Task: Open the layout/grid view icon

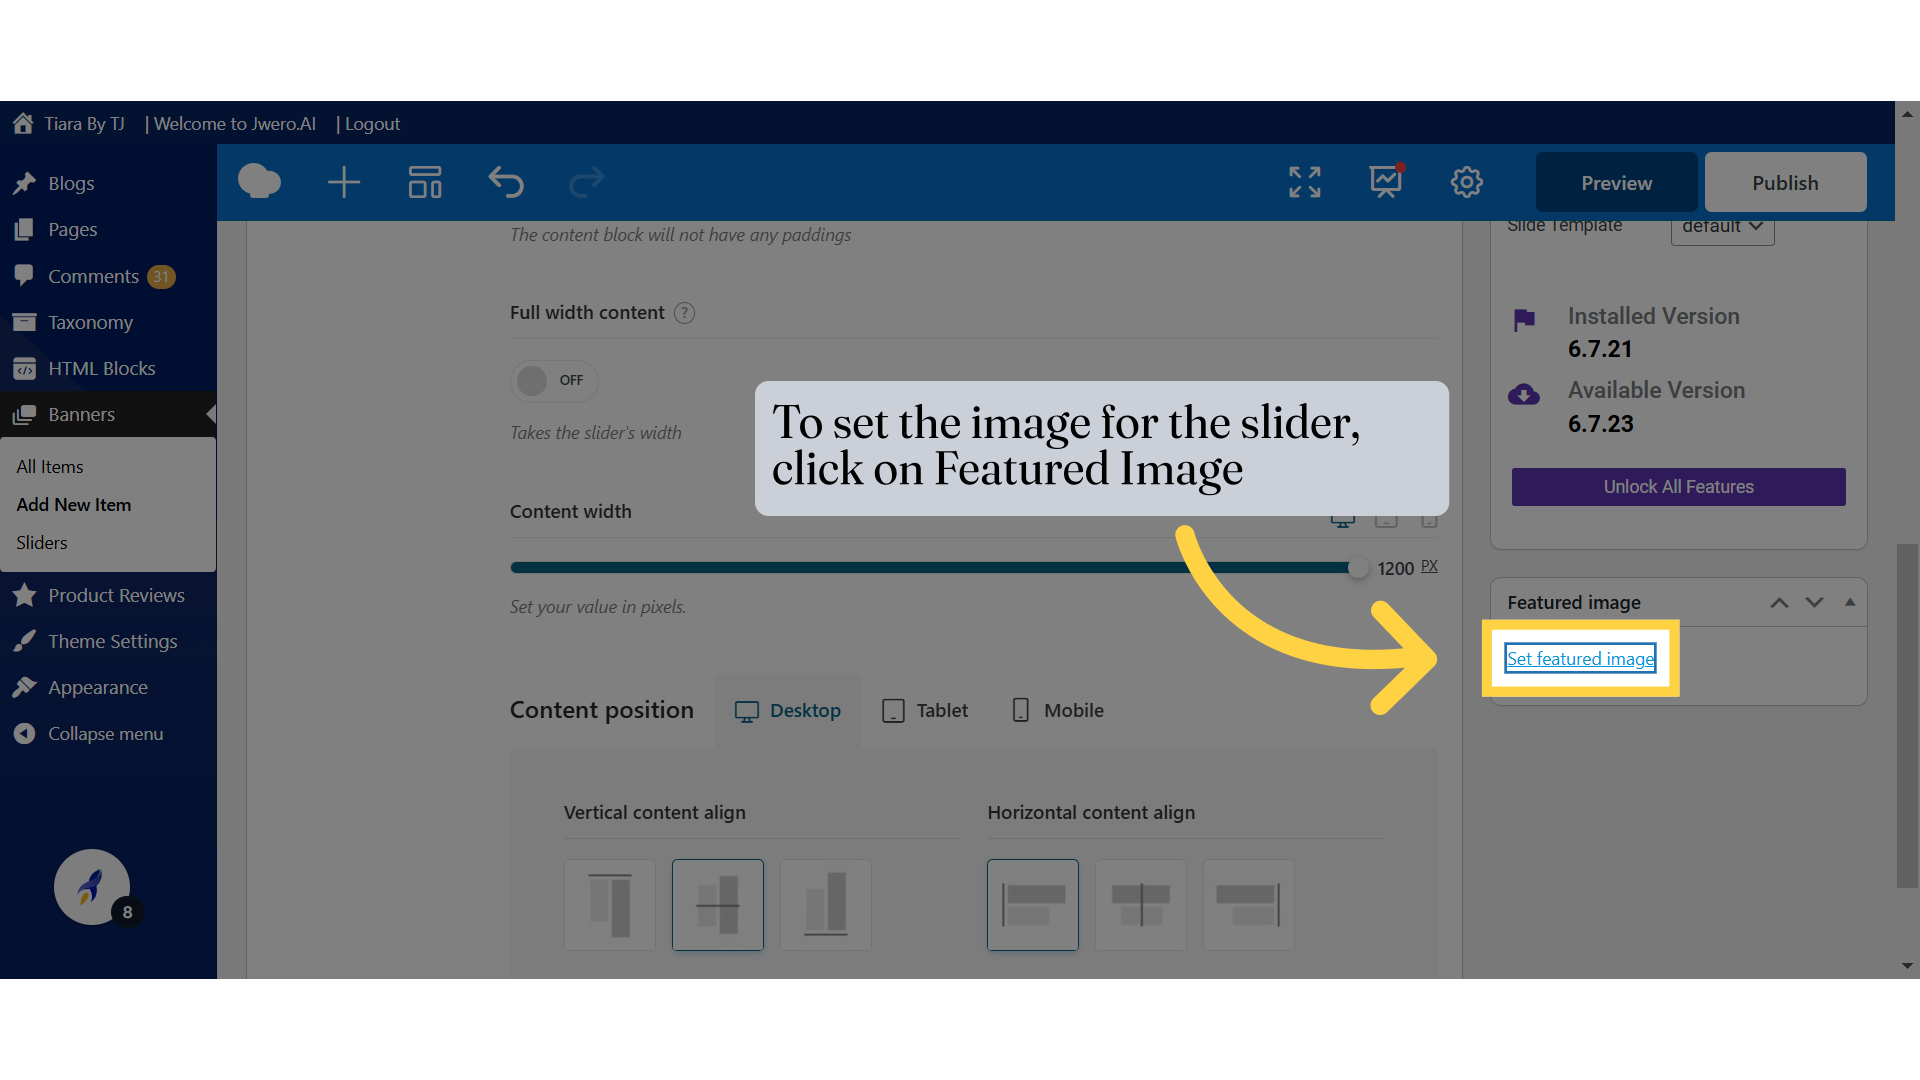Action: point(425,182)
